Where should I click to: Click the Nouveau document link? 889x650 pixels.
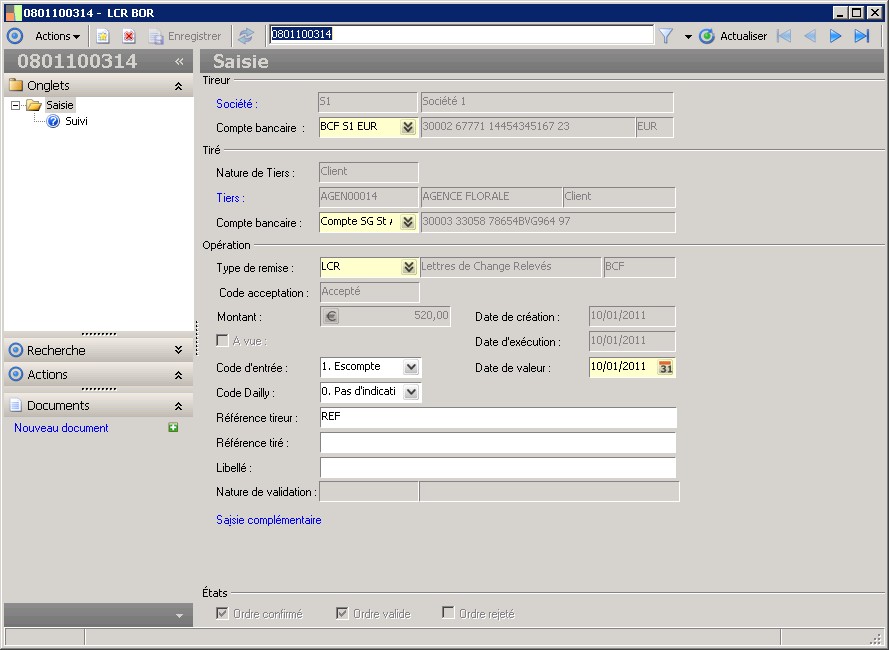click(61, 428)
